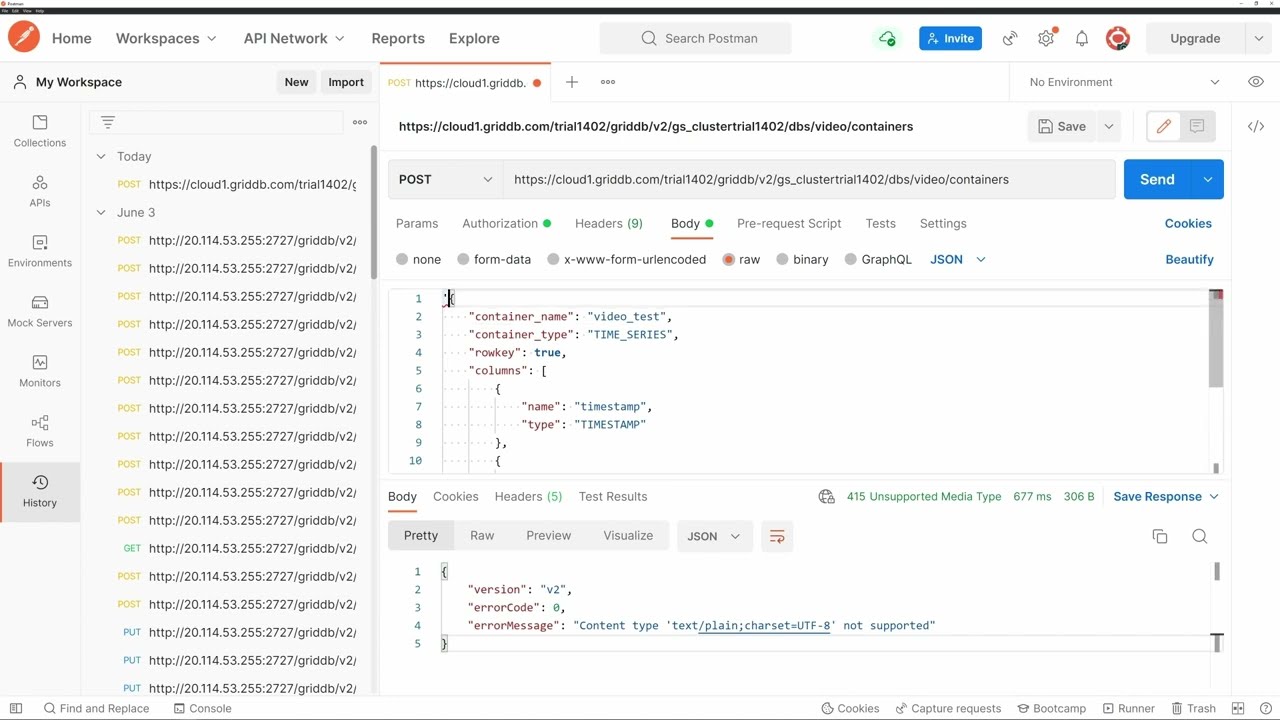Image resolution: width=1280 pixels, height=720 pixels.
Task: Switch to the Headers (9) request tab
Action: tap(609, 223)
